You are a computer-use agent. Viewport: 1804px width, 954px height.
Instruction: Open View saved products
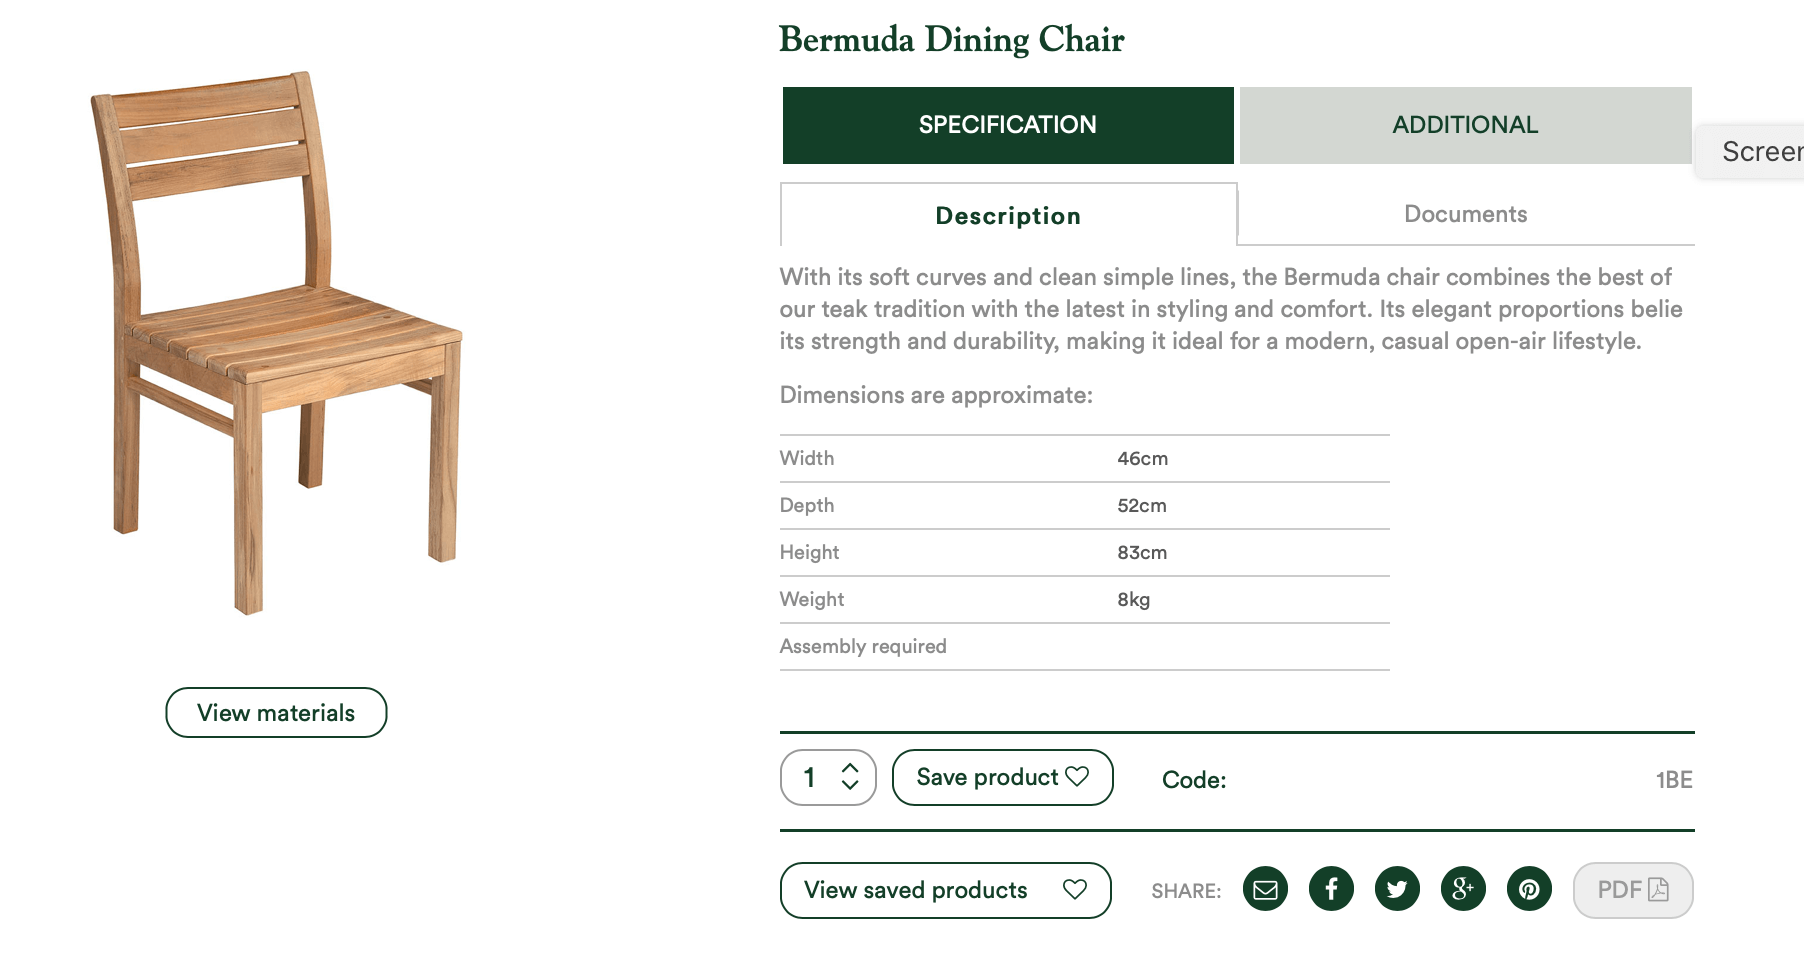[945, 890]
